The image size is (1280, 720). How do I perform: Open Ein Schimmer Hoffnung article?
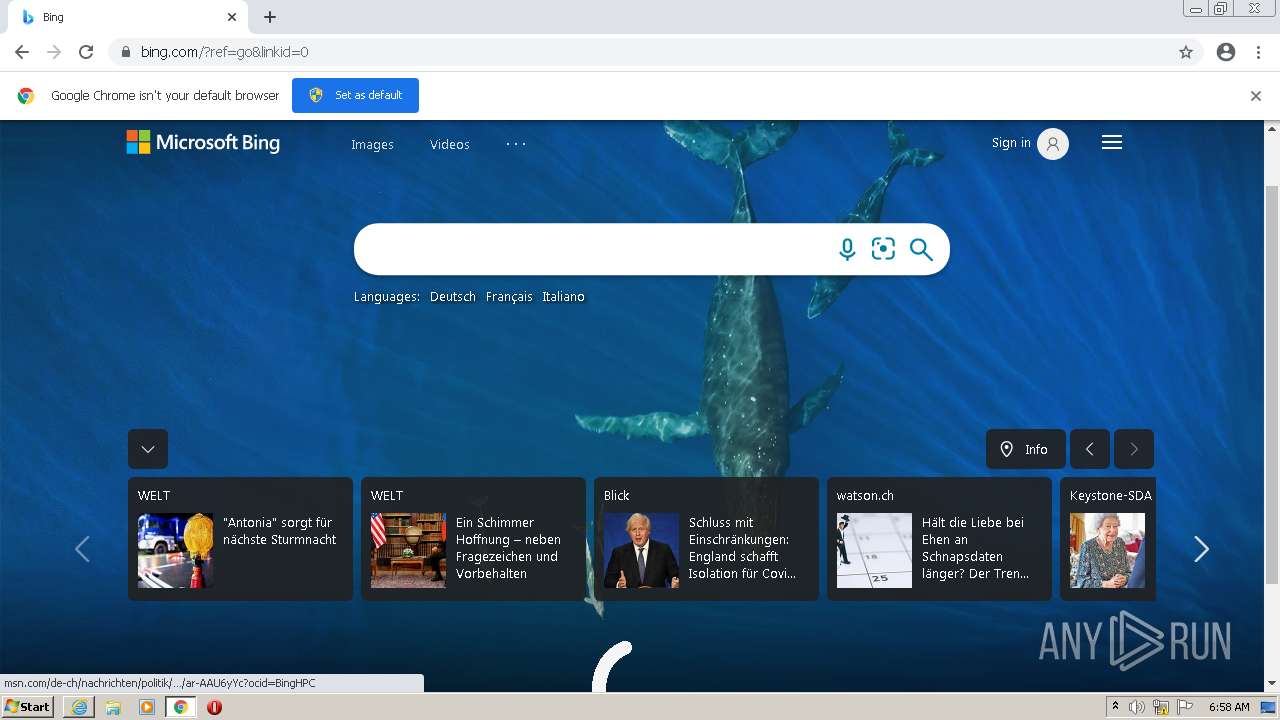click(509, 548)
